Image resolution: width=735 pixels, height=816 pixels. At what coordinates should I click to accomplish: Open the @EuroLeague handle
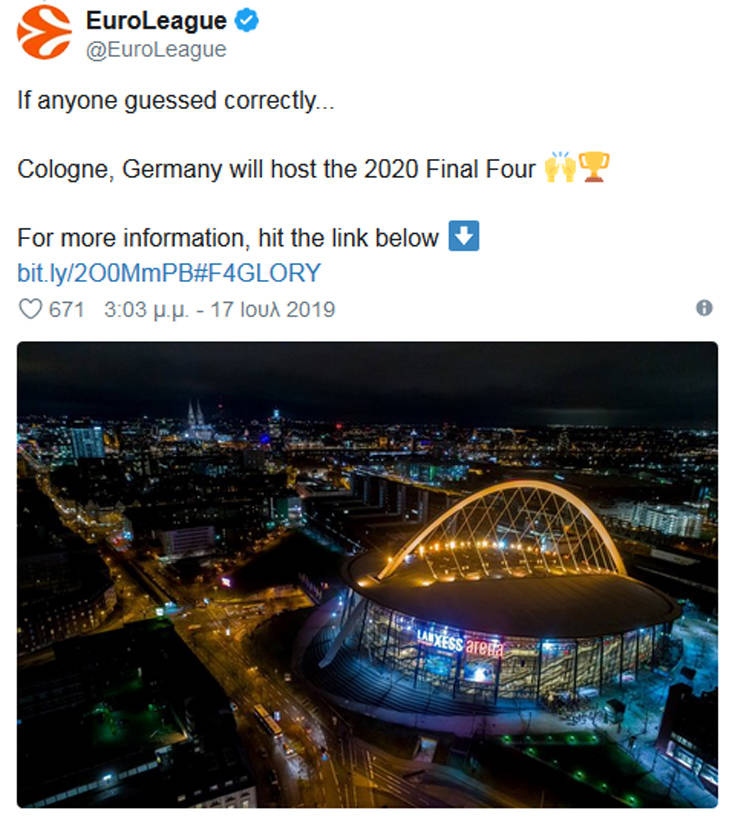156,49
